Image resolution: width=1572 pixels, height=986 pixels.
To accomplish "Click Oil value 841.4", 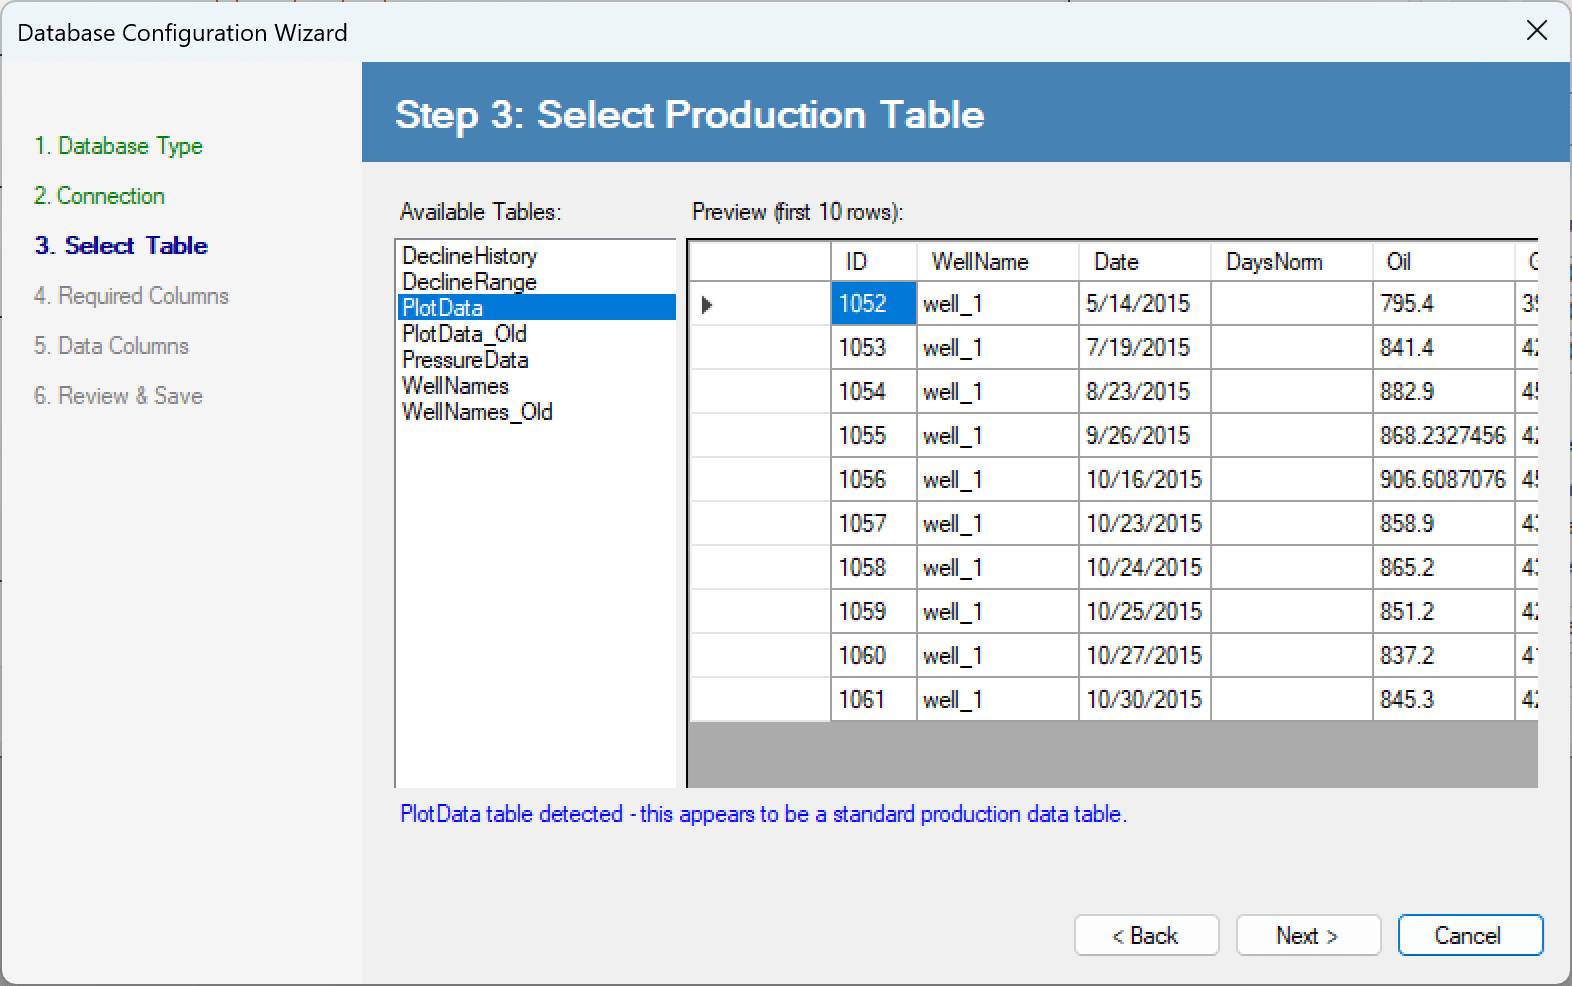I will point(1444,348).
